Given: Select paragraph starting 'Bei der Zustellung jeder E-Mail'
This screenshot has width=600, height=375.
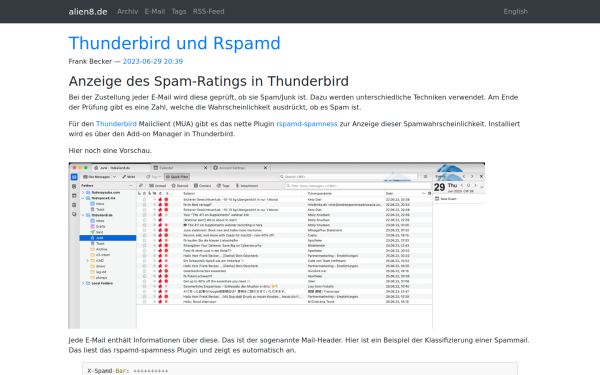Looking at the screenshot, I should [x=293, y=102].
